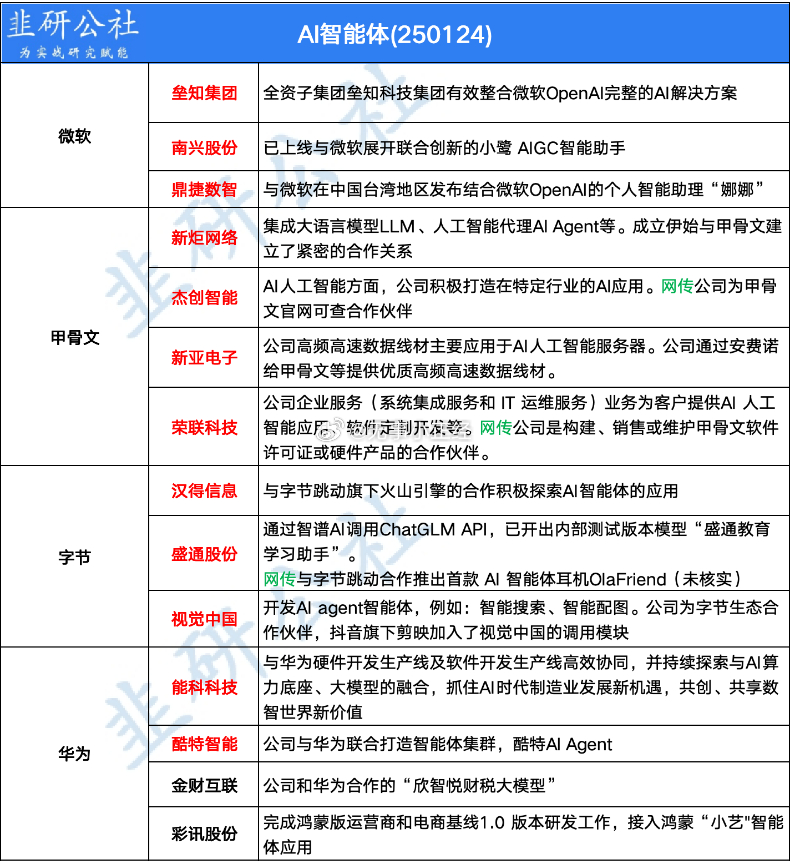Click the company name 鼎捷数智
The height and width of the screenshot is (861, 790).
click(x=204, y=189)
